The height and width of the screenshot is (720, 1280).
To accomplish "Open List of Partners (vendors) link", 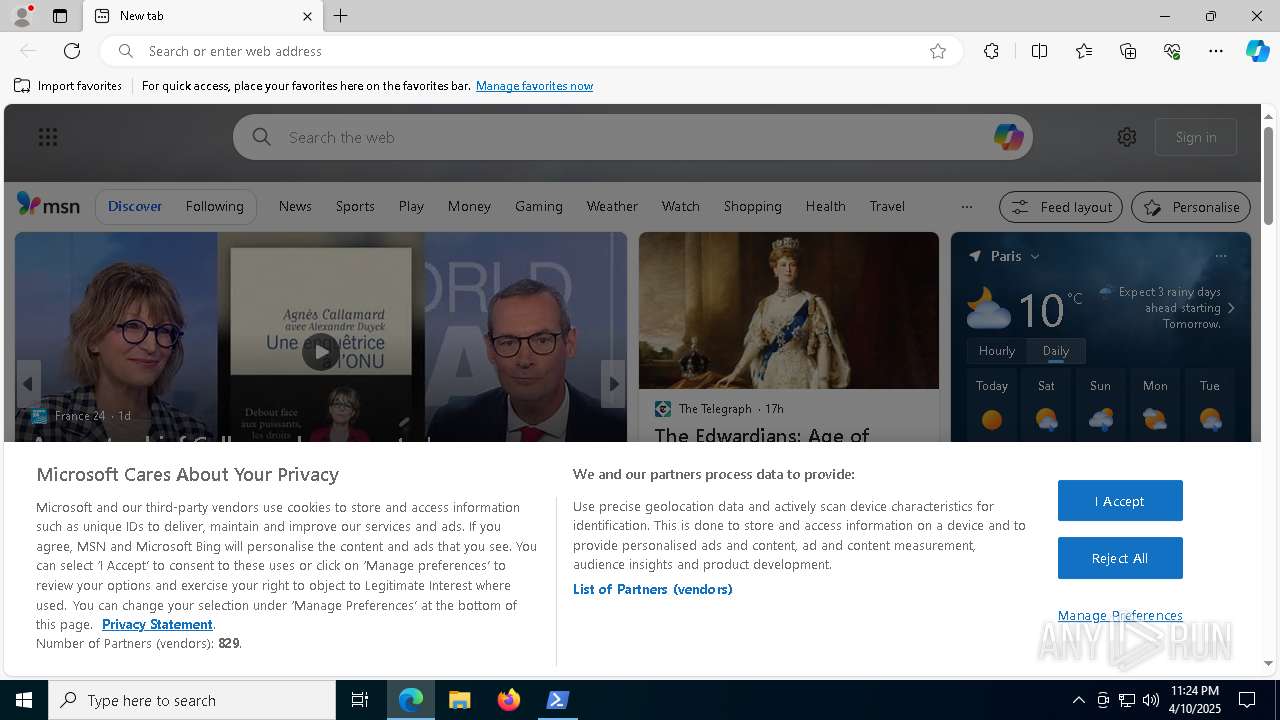I will [652, 589].
